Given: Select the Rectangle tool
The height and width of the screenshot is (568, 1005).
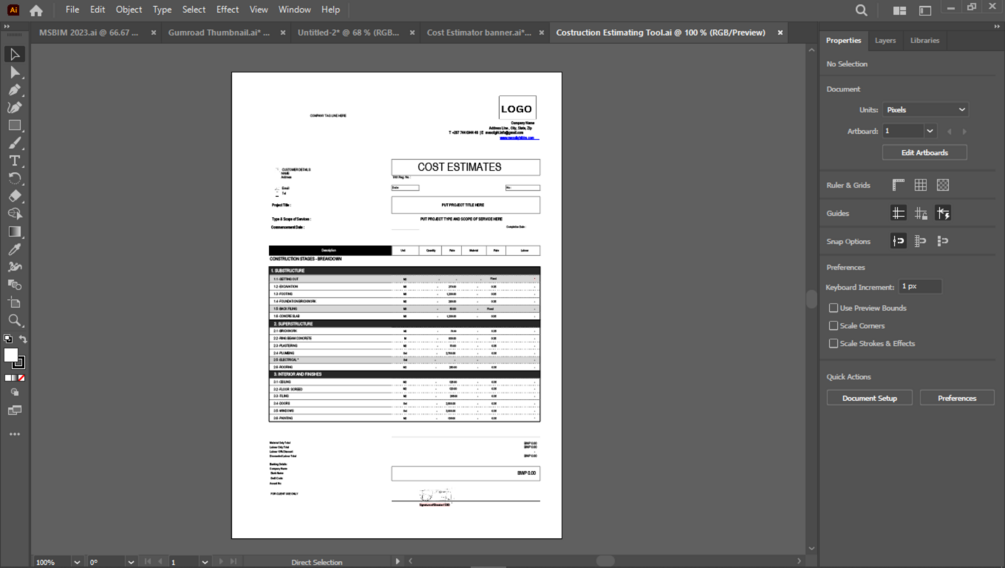Looking at the screenshot, I should 14,126.
